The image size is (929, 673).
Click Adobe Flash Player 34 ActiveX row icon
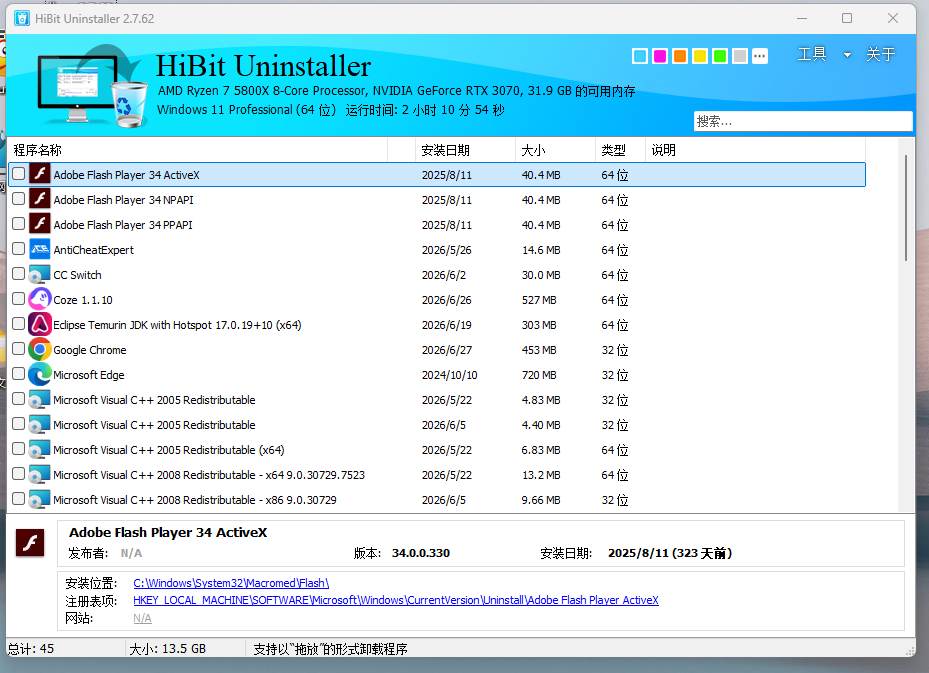click(40, 174)
